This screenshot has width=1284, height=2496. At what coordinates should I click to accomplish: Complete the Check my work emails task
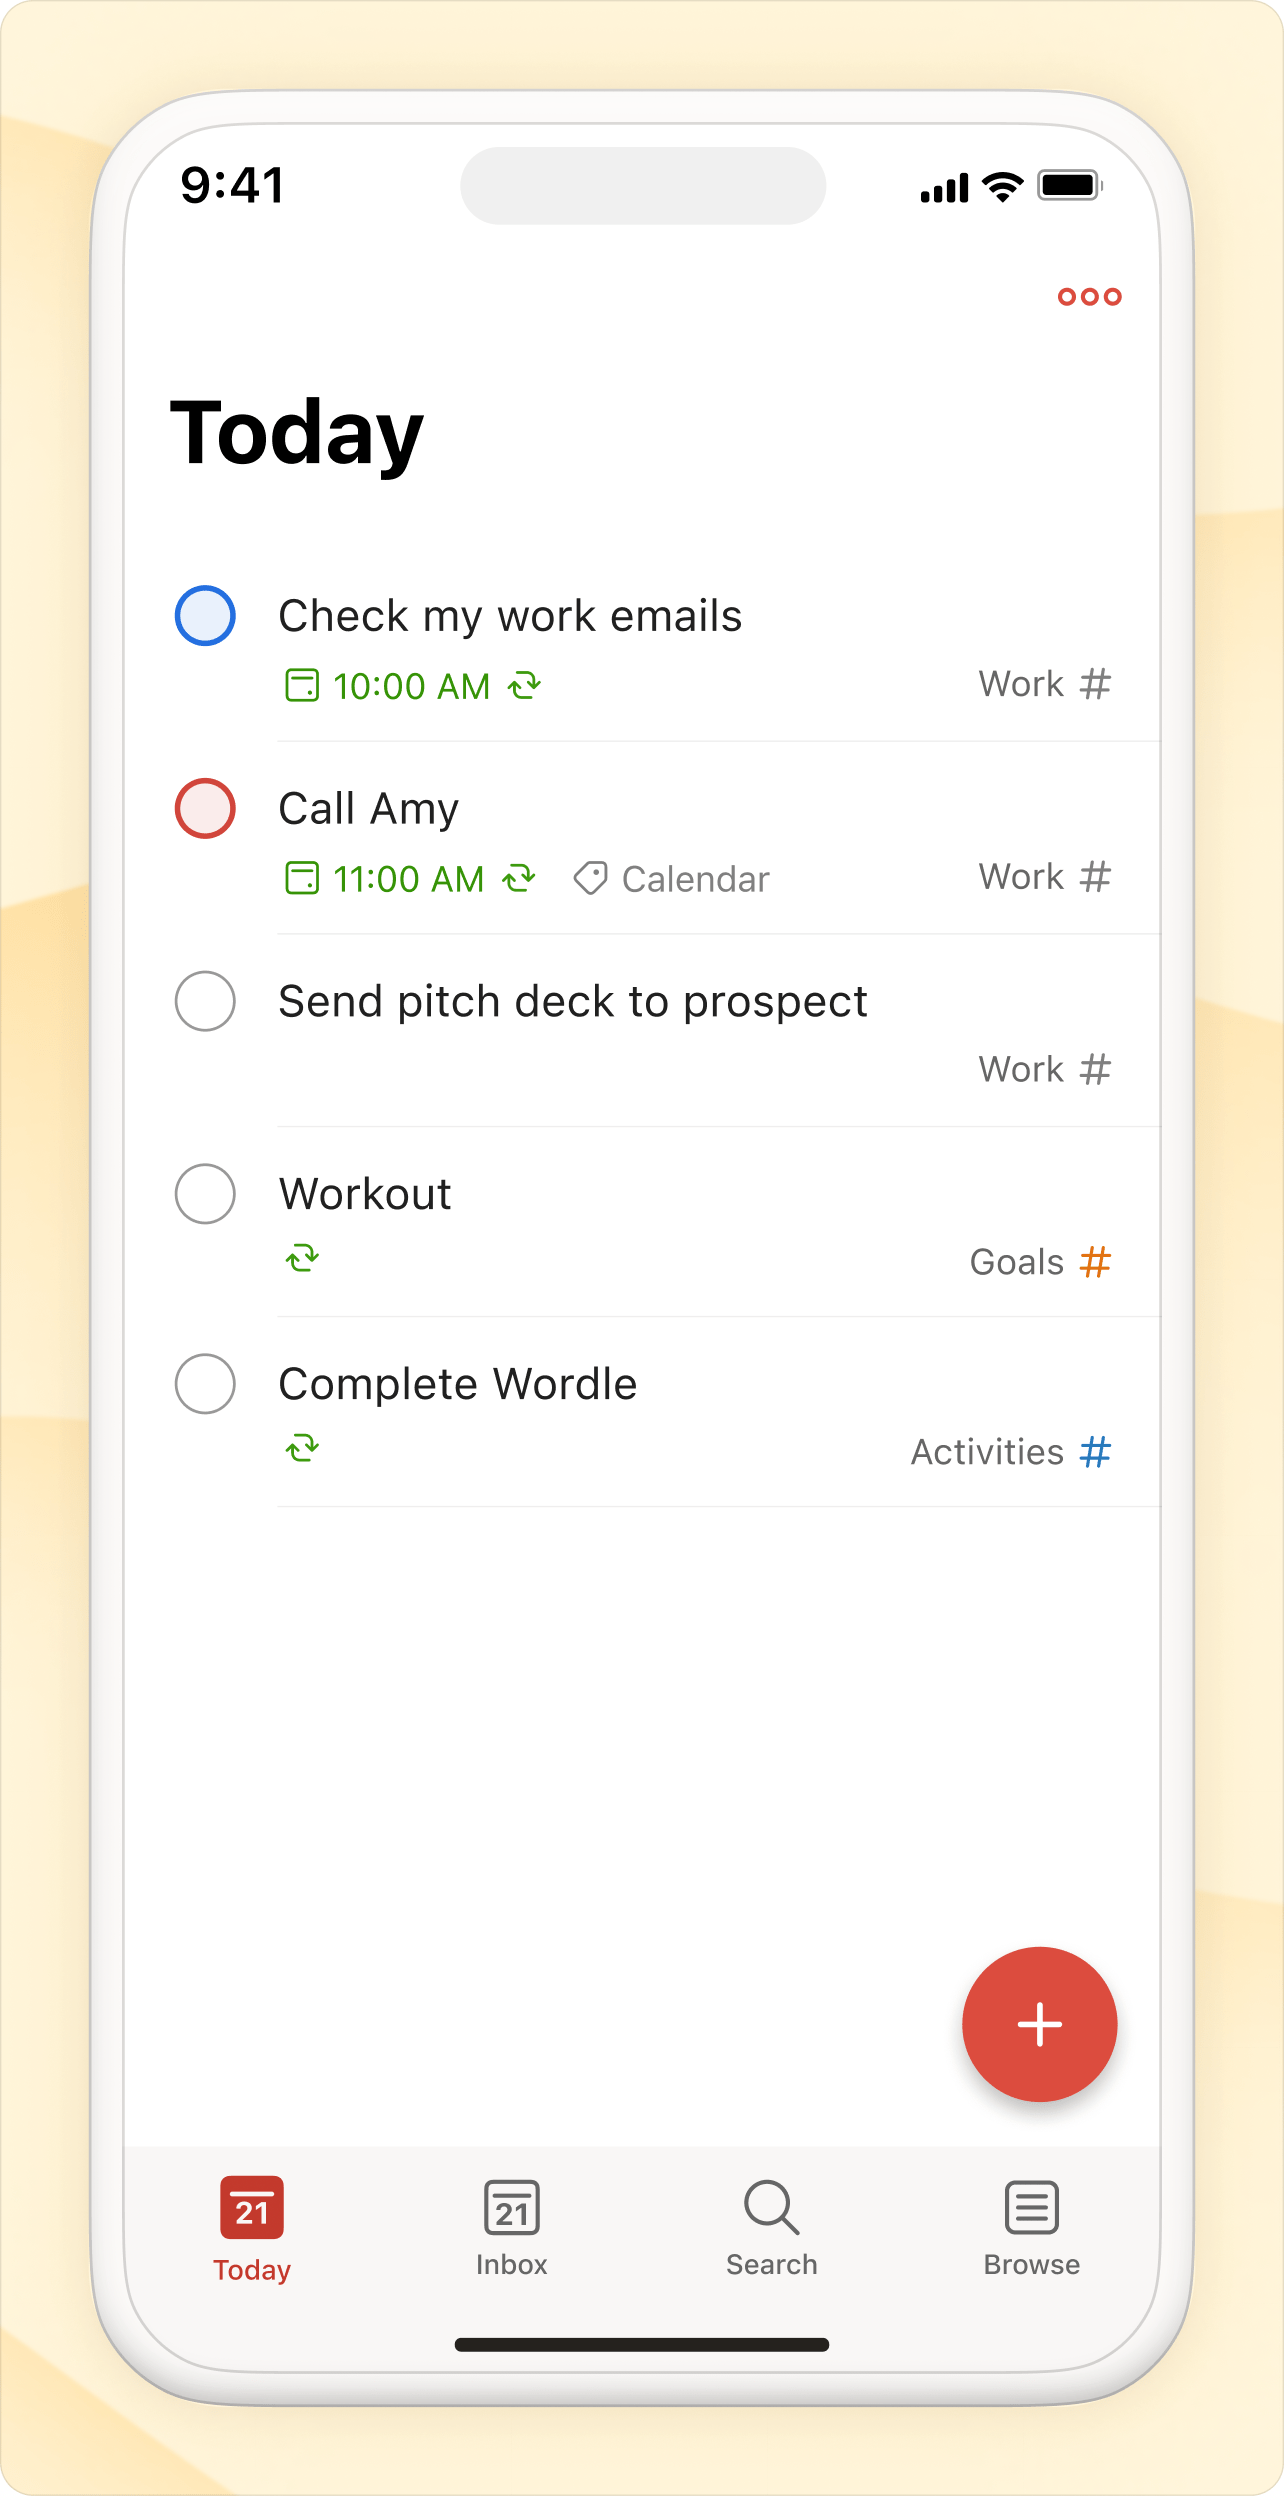(x=205, y=616)
